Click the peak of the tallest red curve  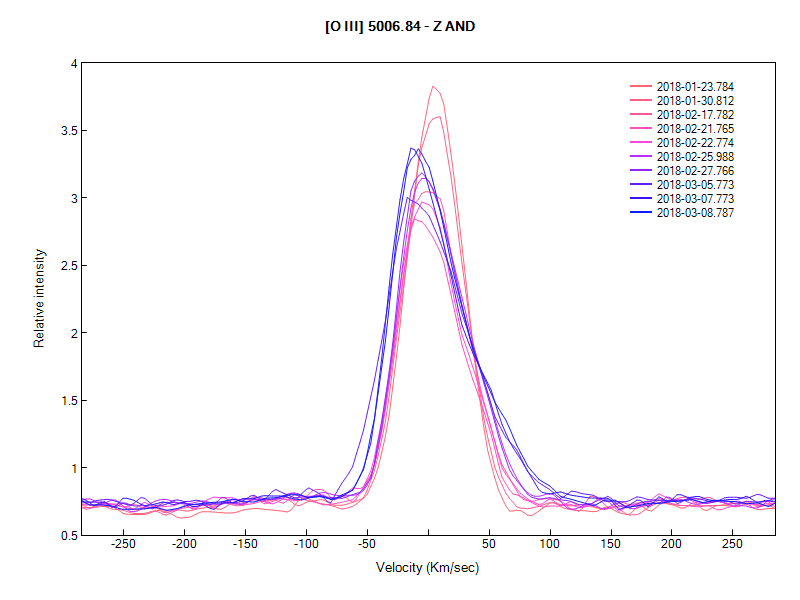tap(433, 87)
